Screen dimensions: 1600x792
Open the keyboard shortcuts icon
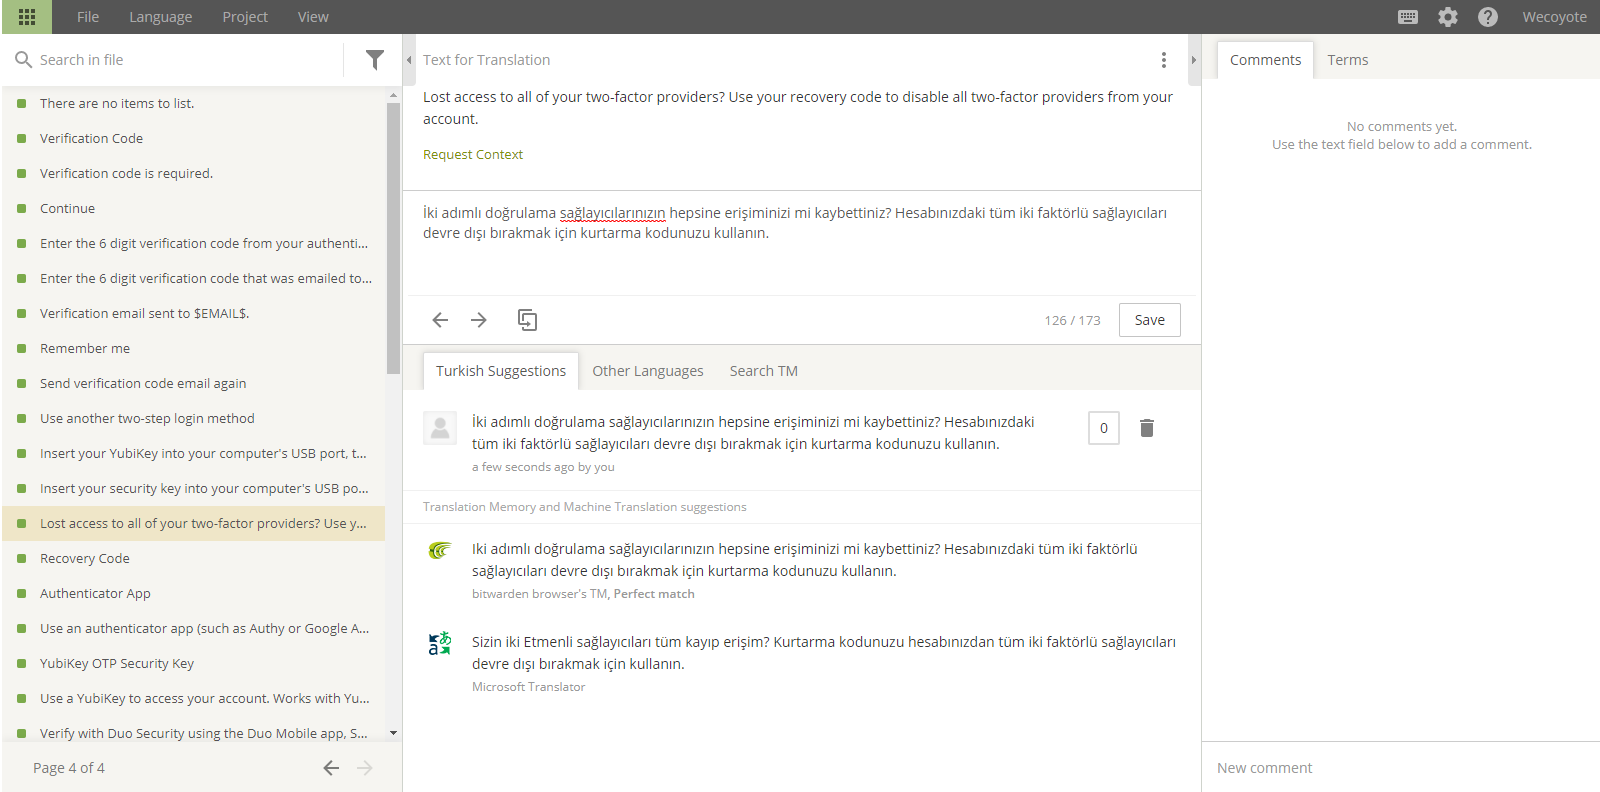(x=1408, y=17)
